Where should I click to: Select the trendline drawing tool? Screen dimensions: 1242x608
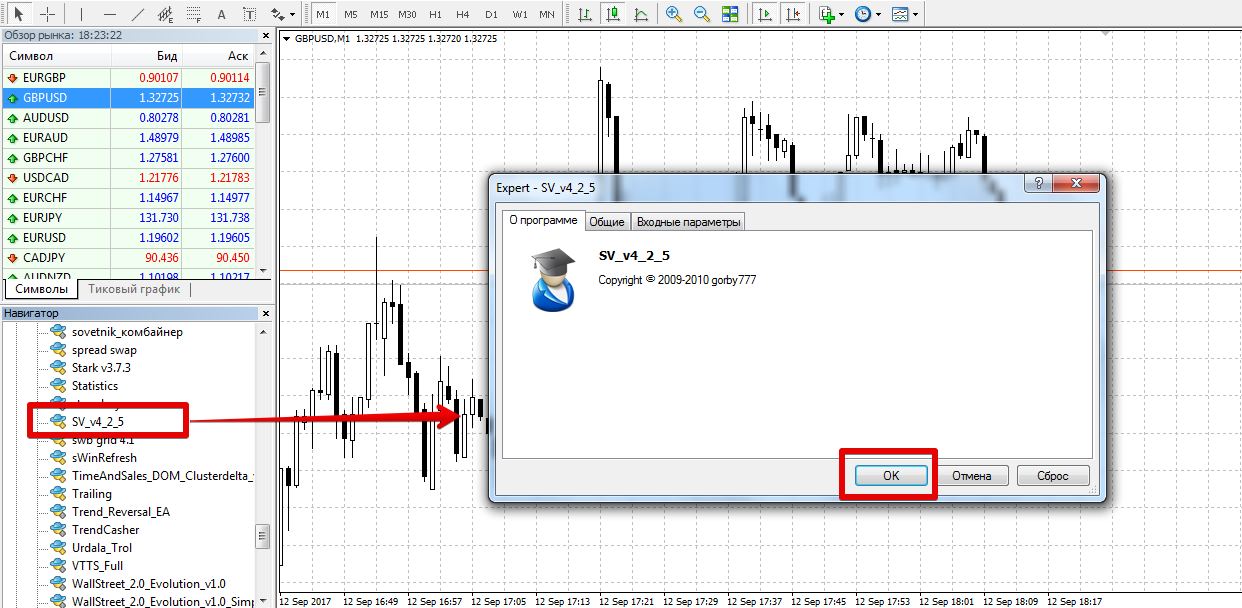pos(138,15)
